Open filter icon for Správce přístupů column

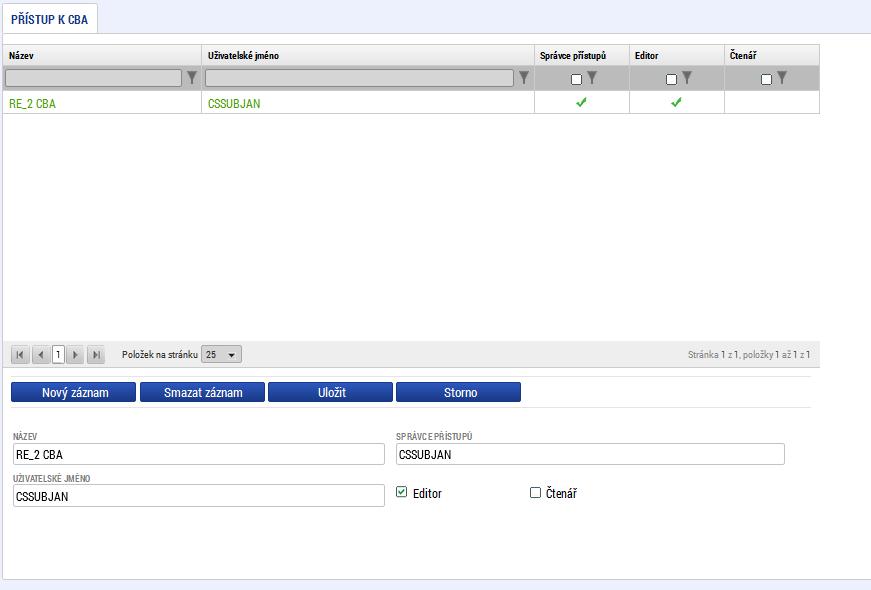pyautogui.click(x=592, y=78)
